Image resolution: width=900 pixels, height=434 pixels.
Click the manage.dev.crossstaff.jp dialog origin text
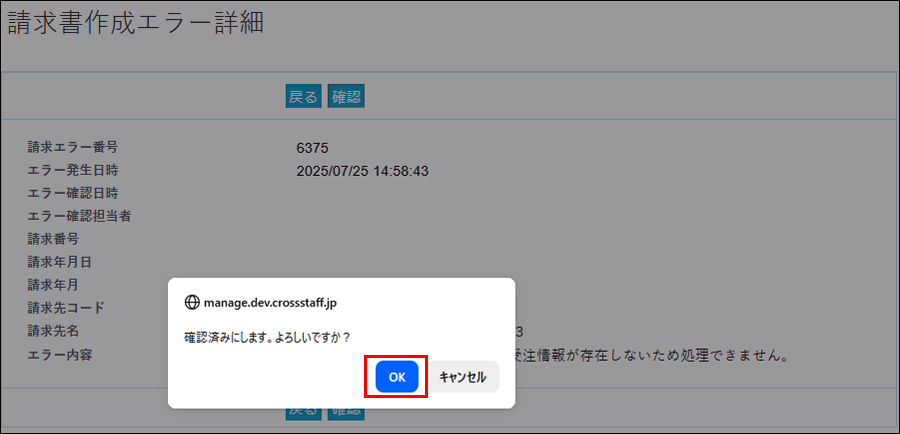270,303
